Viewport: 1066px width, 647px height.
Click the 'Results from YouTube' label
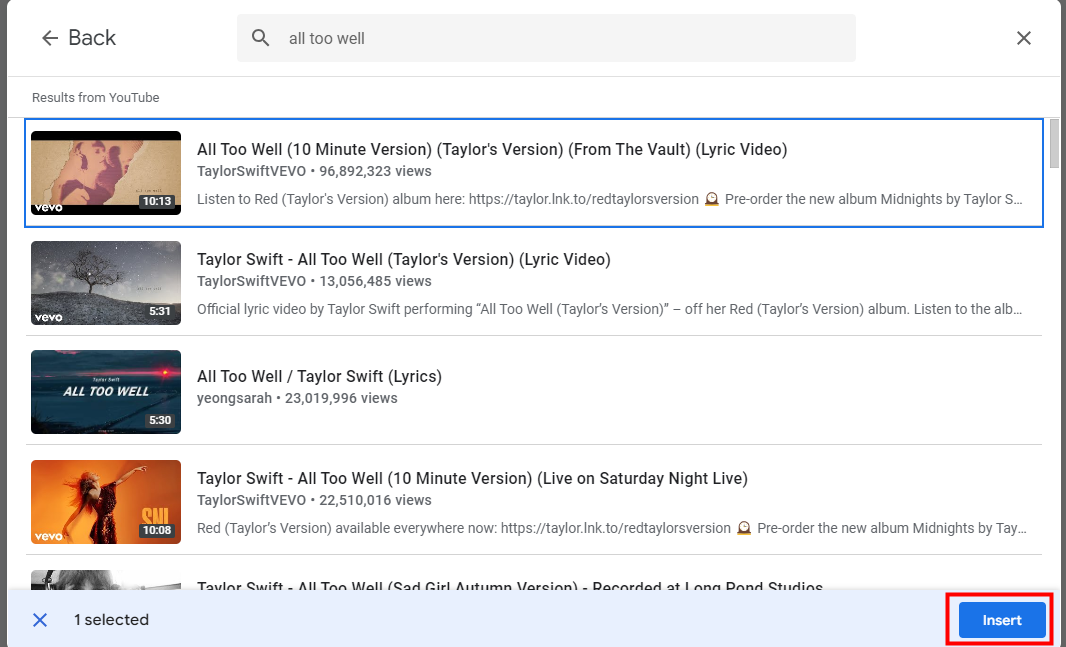[96, 98]
